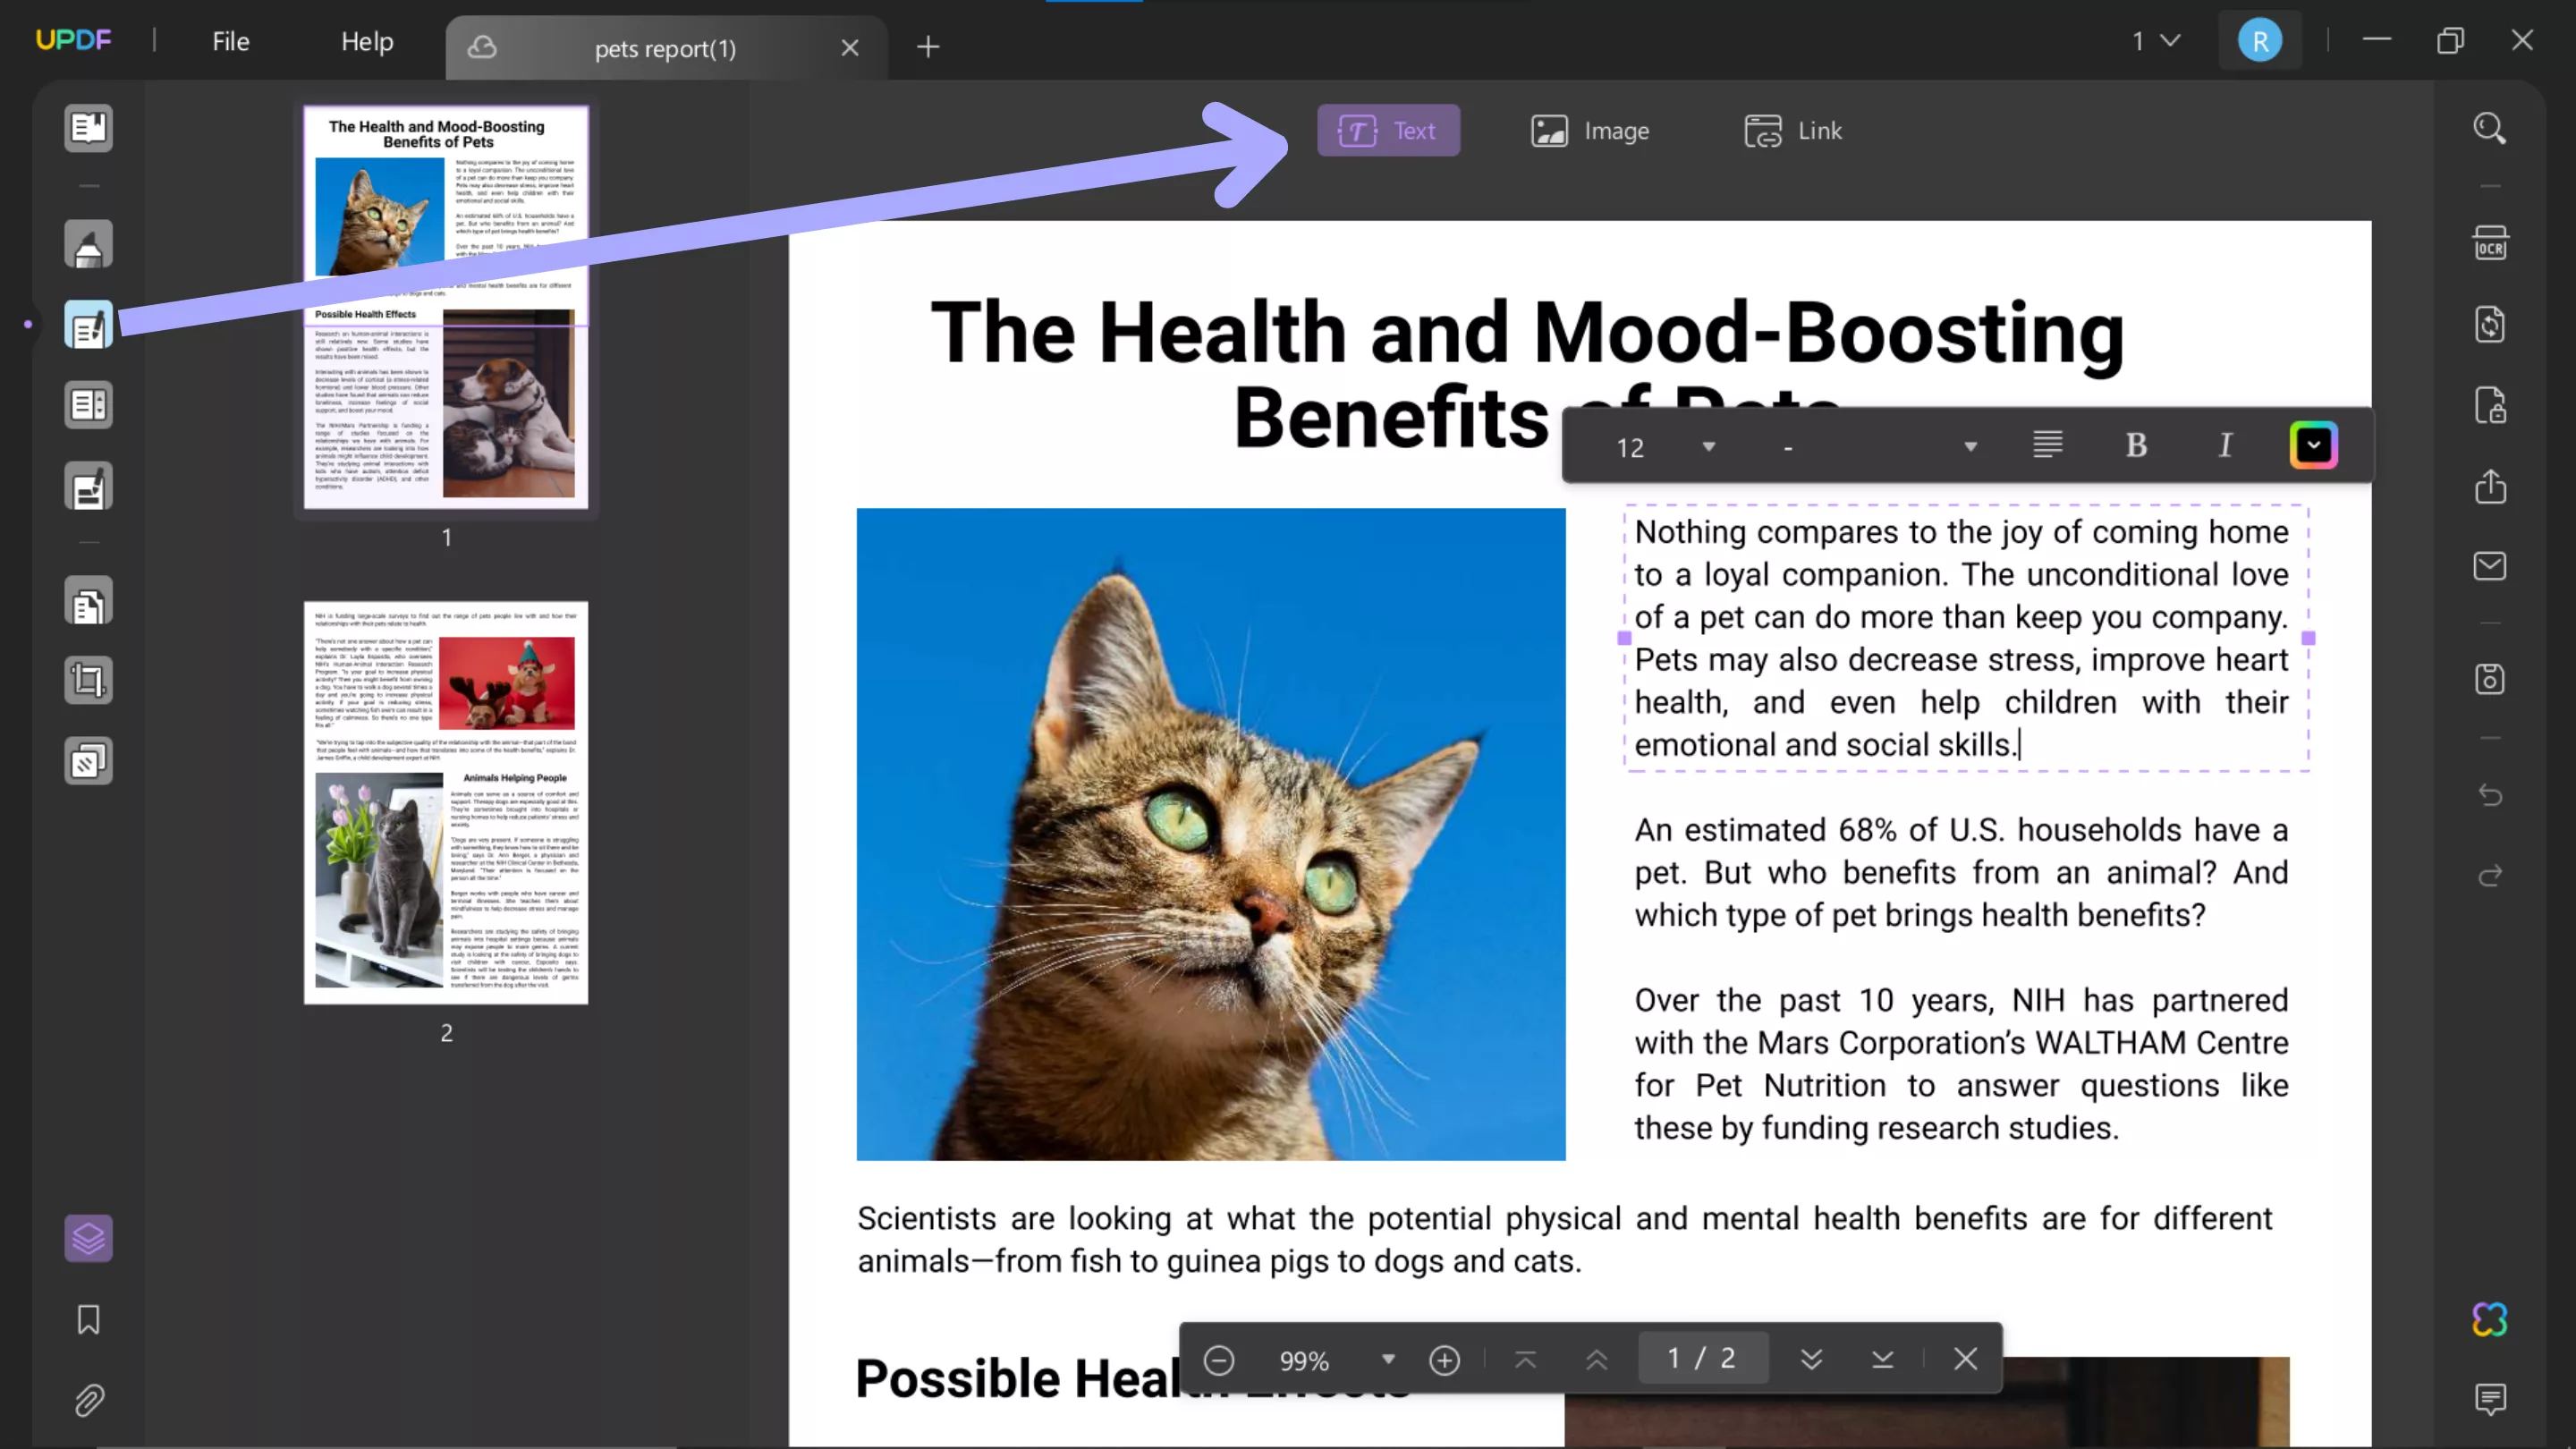Open the Help menu
The image size is (2576, 1449).
(x=366, y=42)
